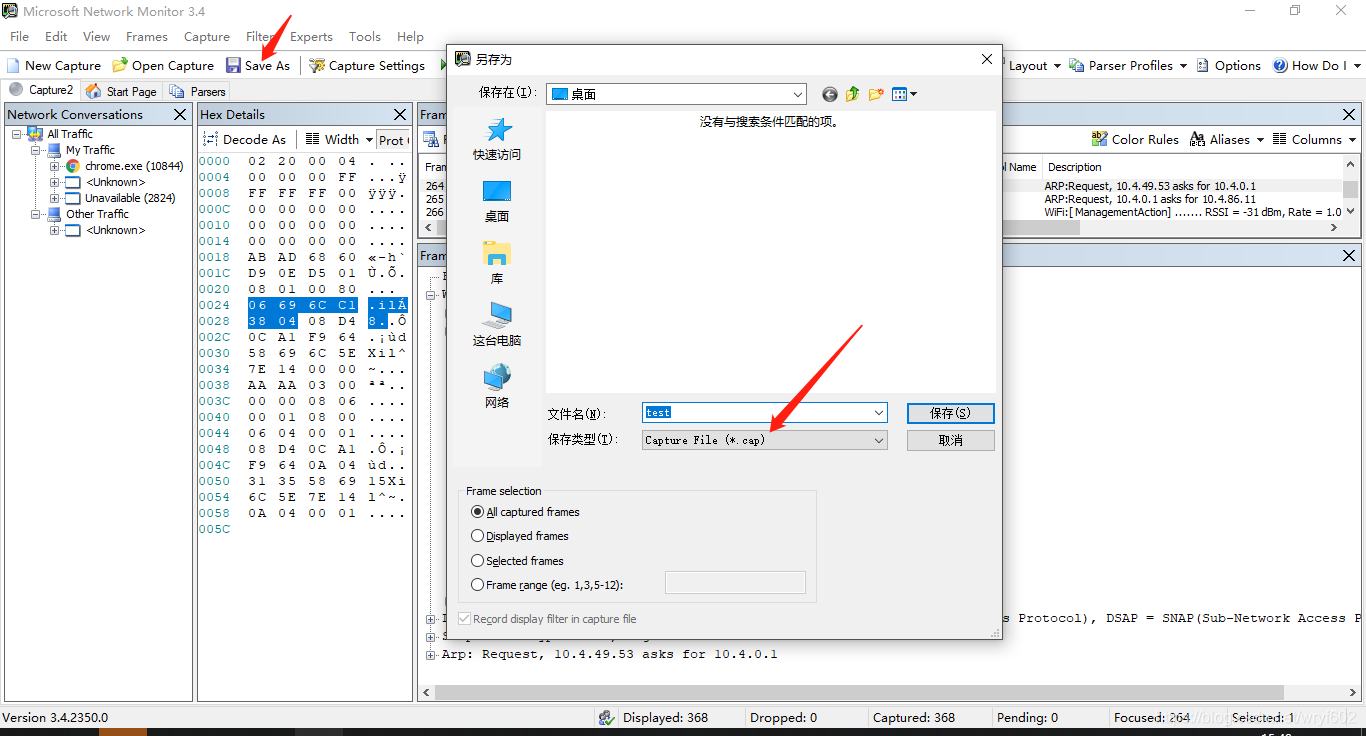This screenshot has height=736, width=1366.
Task: Open Capture Settings from the toolbar
Action: (367, 65)
